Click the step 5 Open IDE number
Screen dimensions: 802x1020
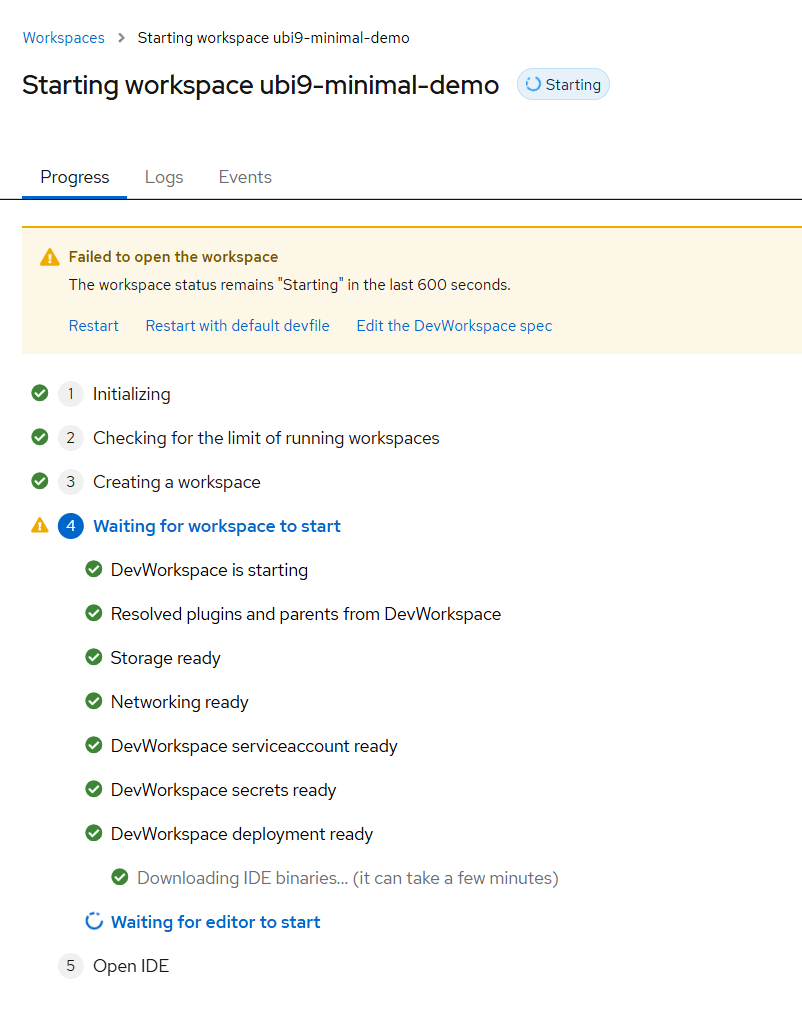70,966
